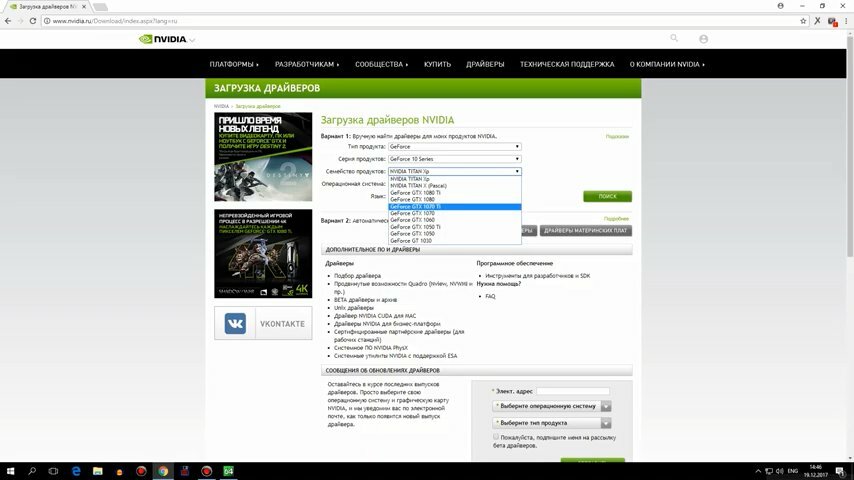Open the NVIDIA site search magnifier icon
Screen dimensions: 854x480
point(674,38)
